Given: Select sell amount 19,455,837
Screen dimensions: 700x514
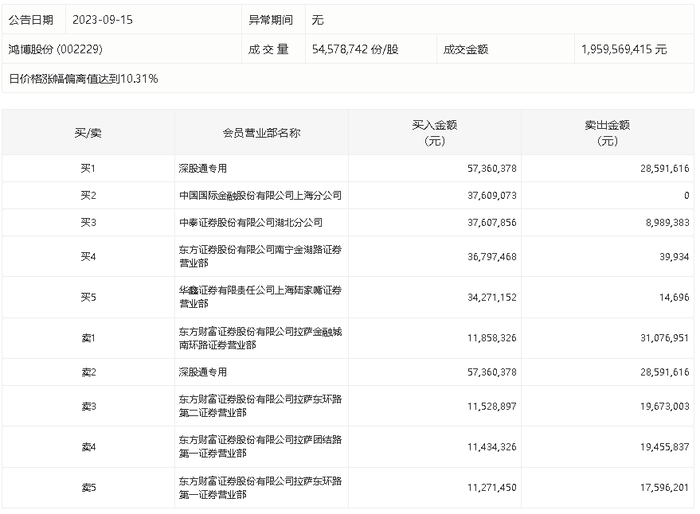Looking at the screenshot, I should coord(664,447).
